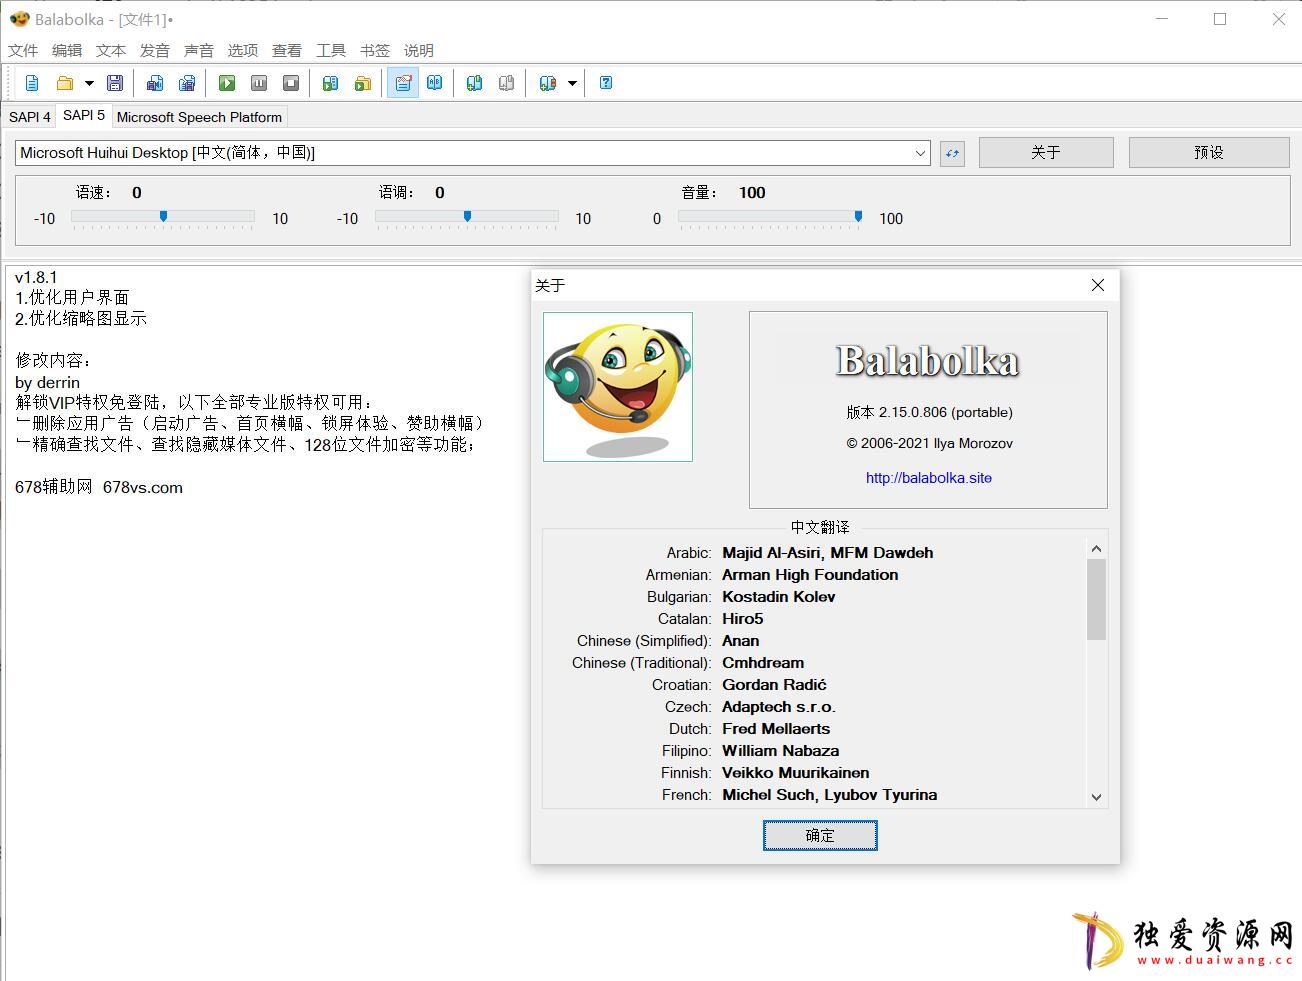Click the version text '2.15.0.806 (portable)'
1302x981 pixels.
(946, 412)
